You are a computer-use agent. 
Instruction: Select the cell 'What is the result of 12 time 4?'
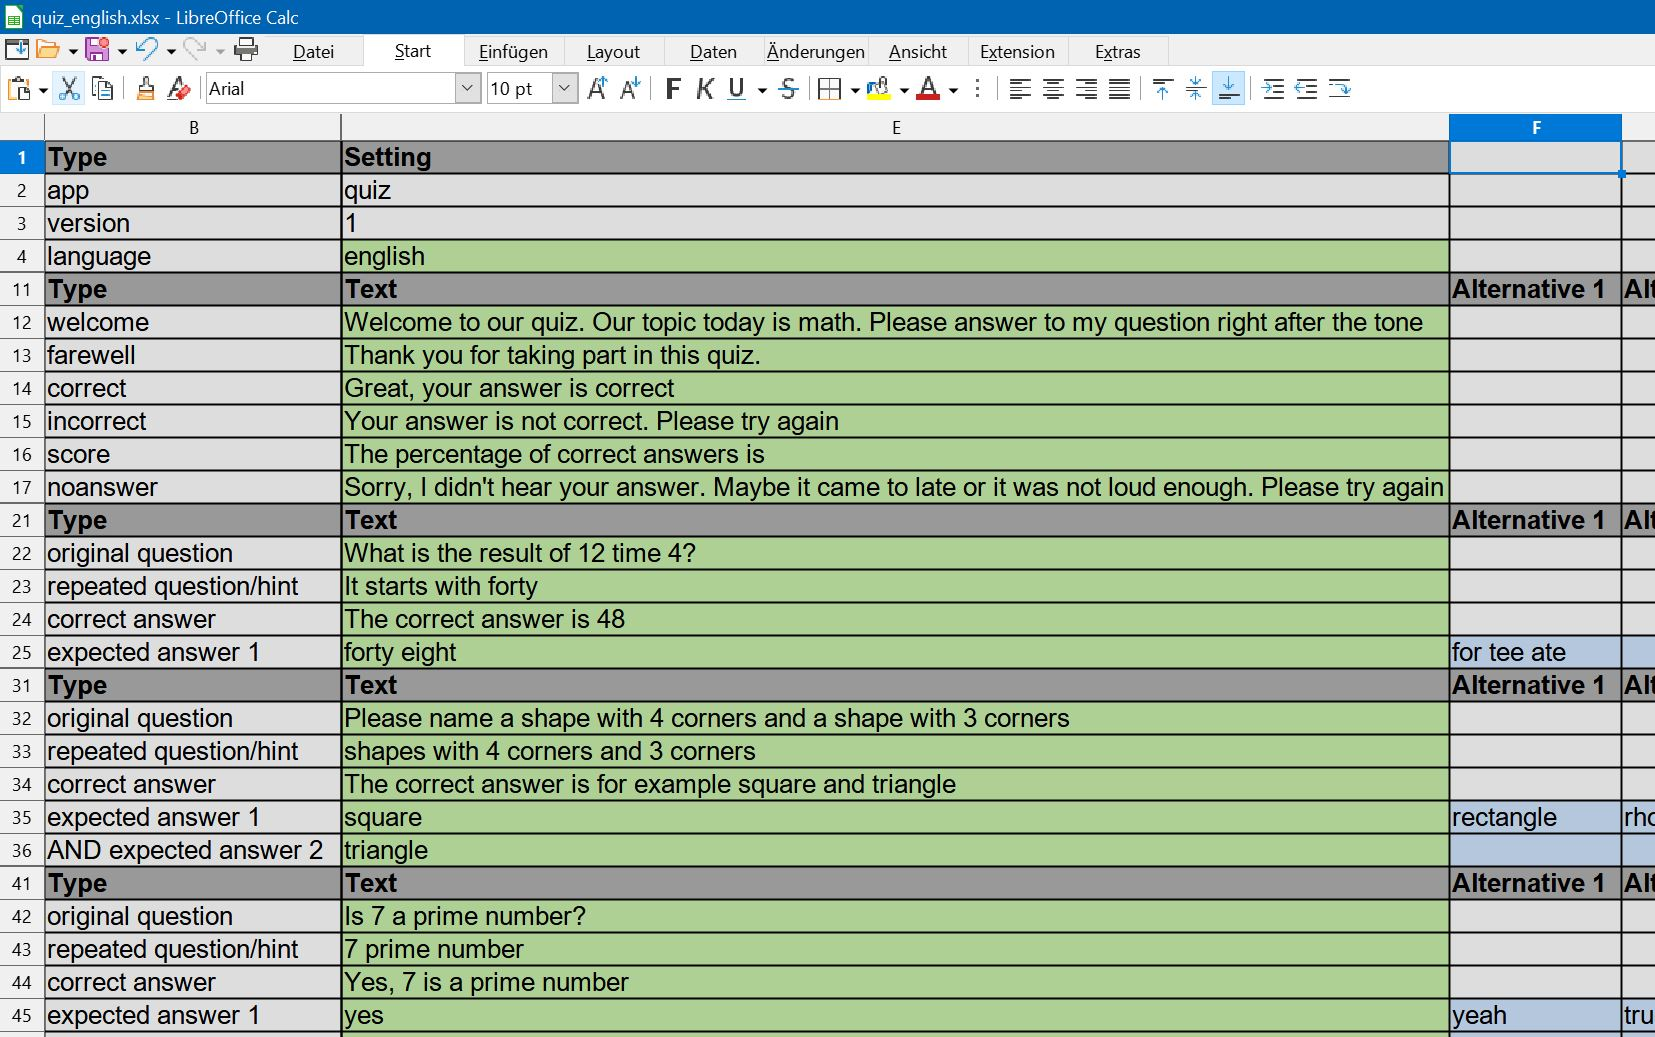pyautogui.click(x=895, y=553)
